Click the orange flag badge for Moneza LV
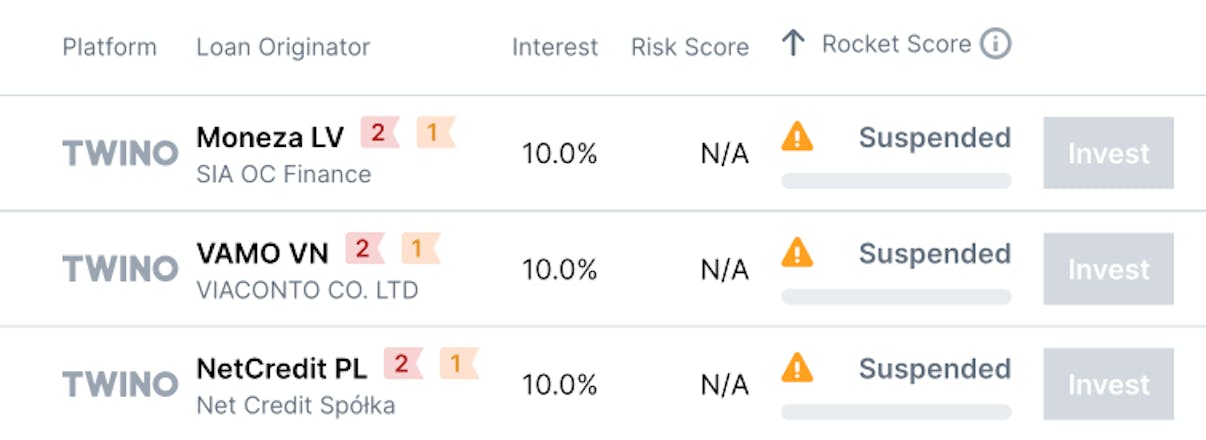This screenshot has height=440, width=1206. (435, 133)
